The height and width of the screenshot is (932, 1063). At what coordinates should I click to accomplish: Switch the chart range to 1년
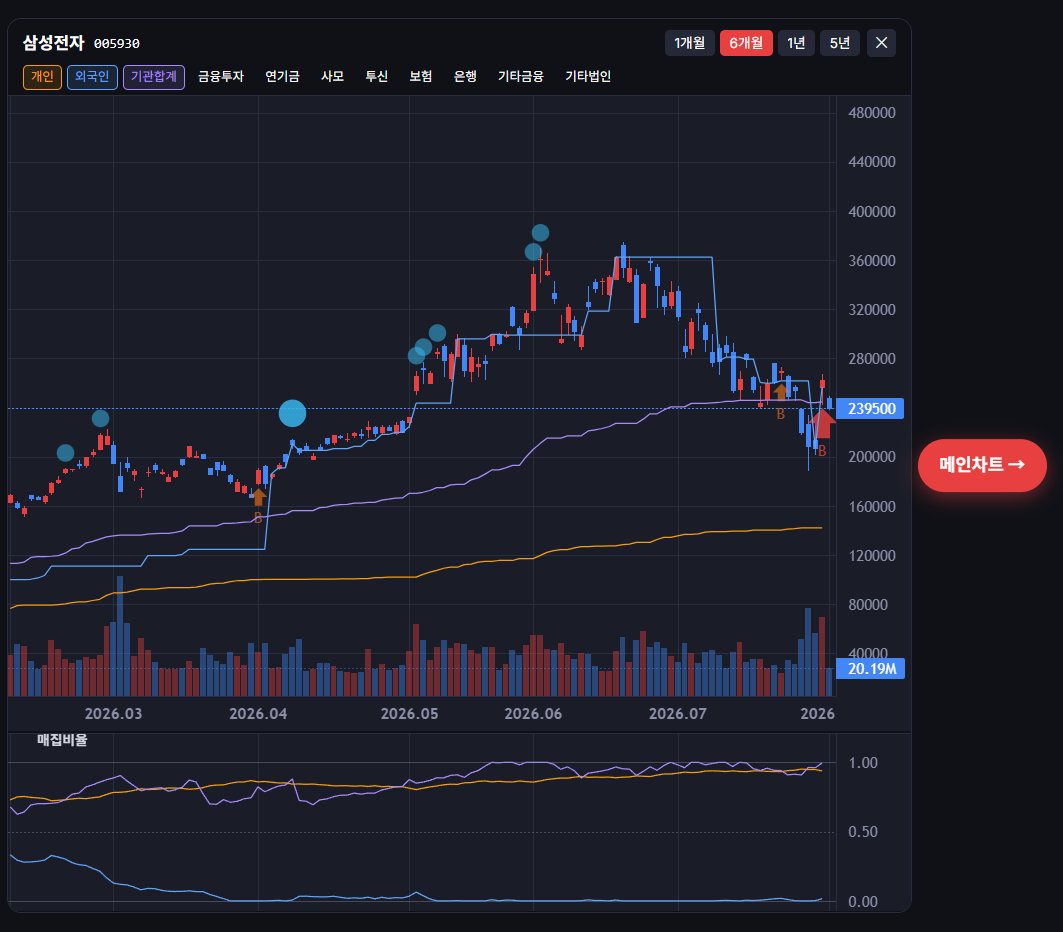click(x=796, y=43)
